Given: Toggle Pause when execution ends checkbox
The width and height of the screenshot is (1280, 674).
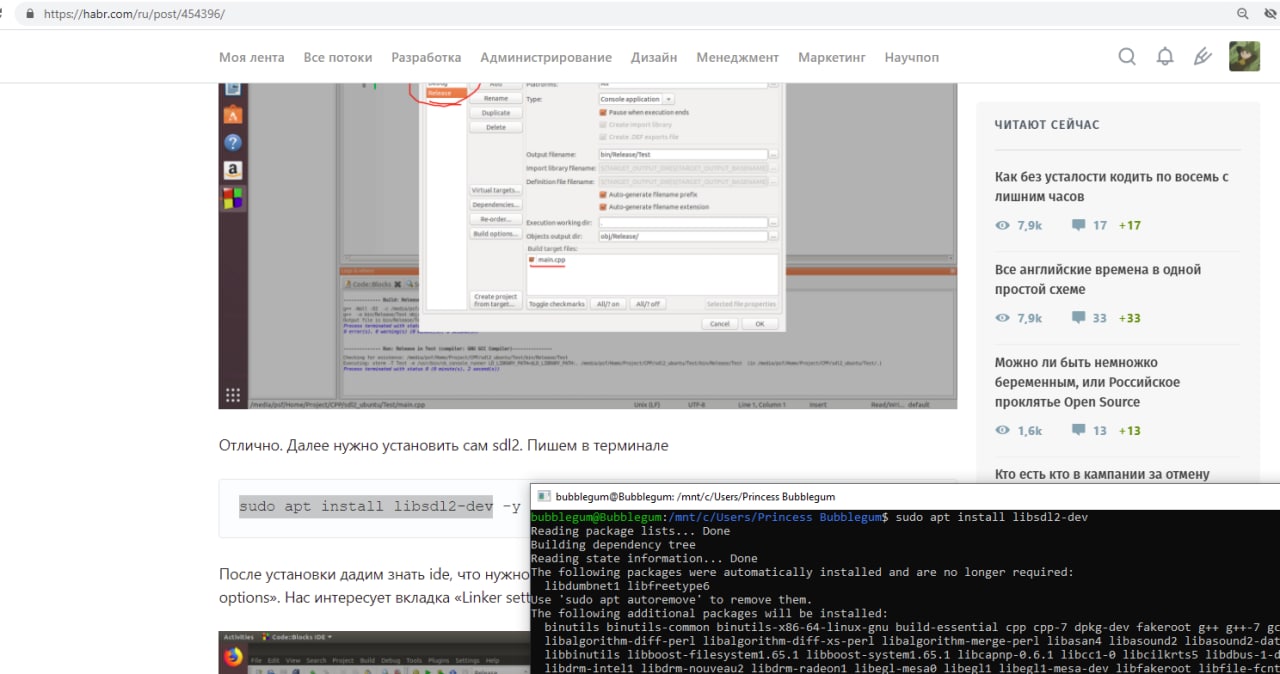Looking at the screenshot, I should click(x=602, y=113).
